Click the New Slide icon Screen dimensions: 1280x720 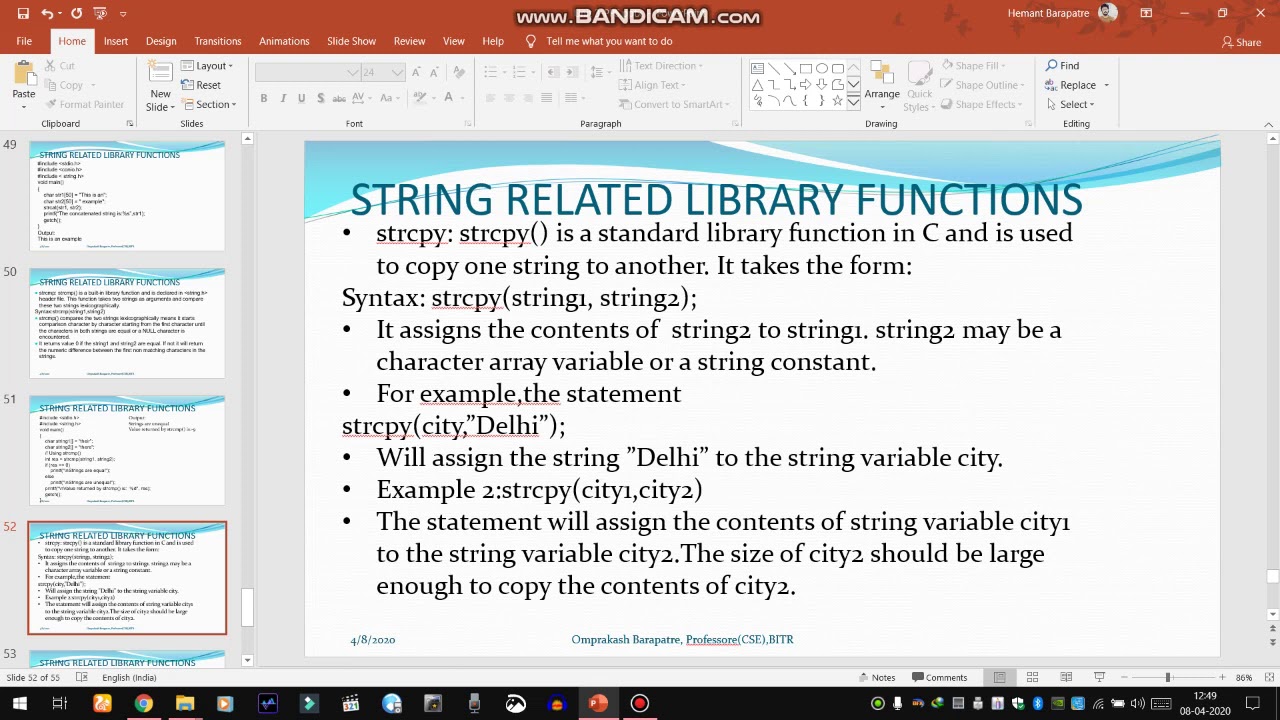[x=160, y=72]
